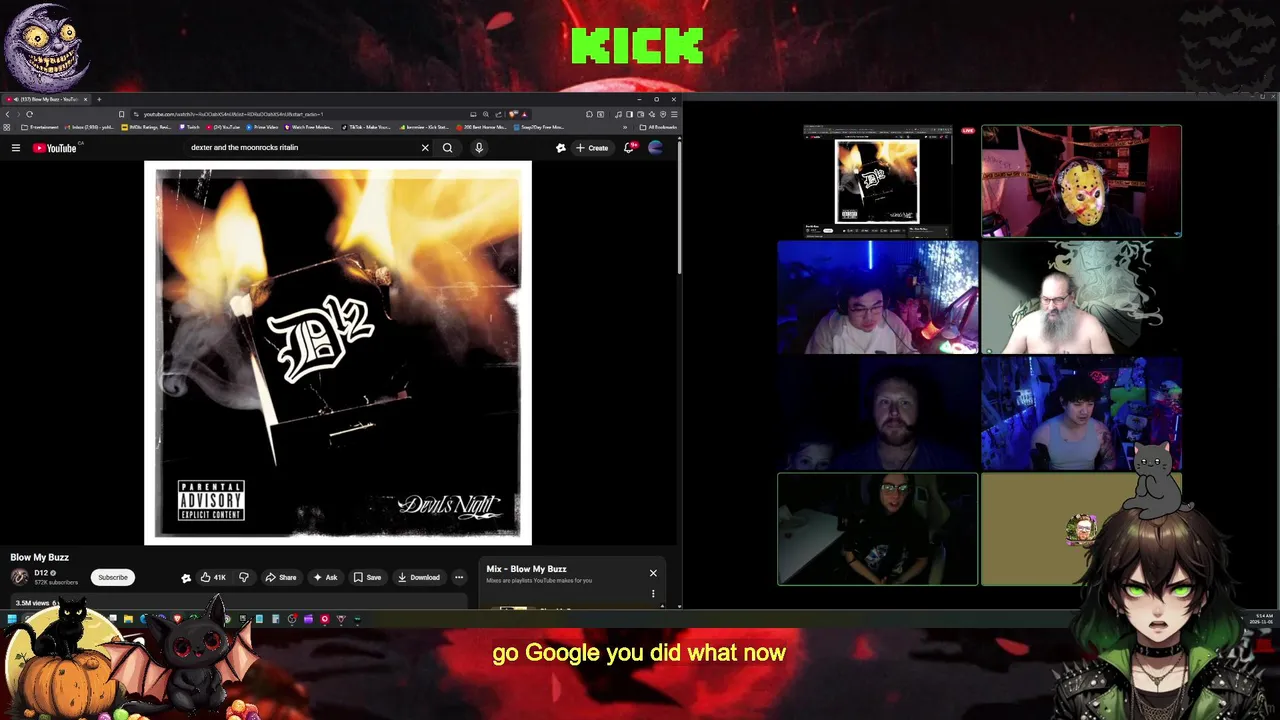Screen dimensions: 1280x720
Task: Open the TikTok - Make Your bookmark
Action: 366,127
